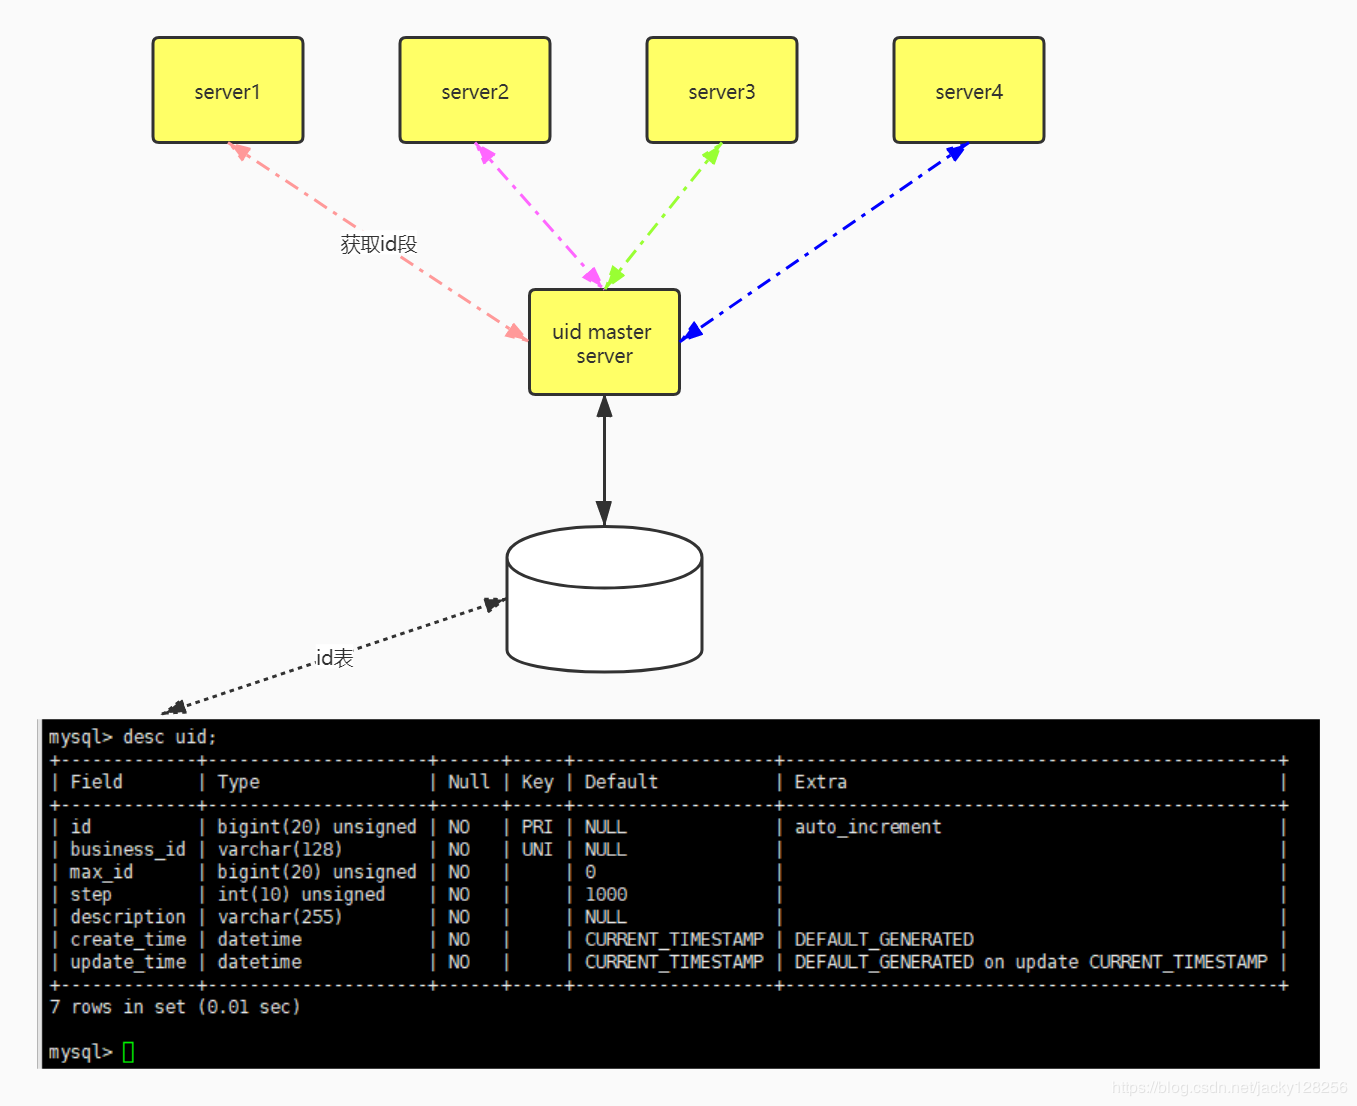Click DEFAULT_GENERATED in create_time row
This screenshot has height=1106, width=1357.
point(884,939)
